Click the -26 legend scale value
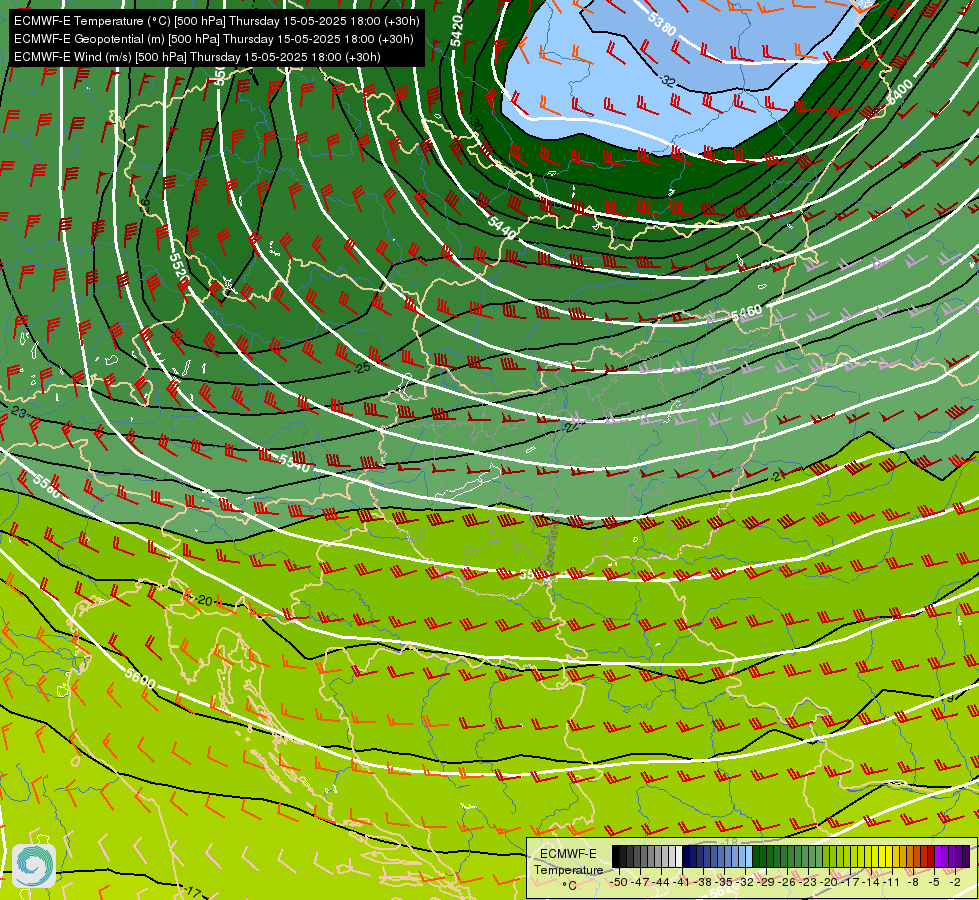This screenshot has height=900, width=979. 787,882
